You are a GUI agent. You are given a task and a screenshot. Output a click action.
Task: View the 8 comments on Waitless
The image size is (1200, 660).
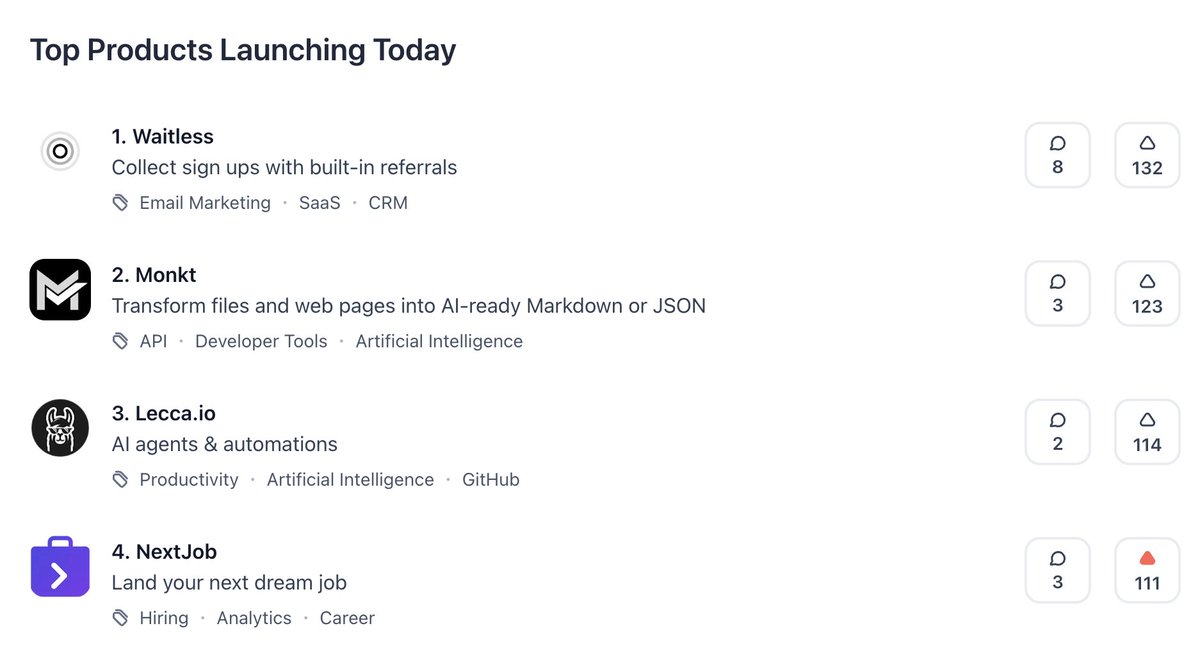click(1058, 155)
